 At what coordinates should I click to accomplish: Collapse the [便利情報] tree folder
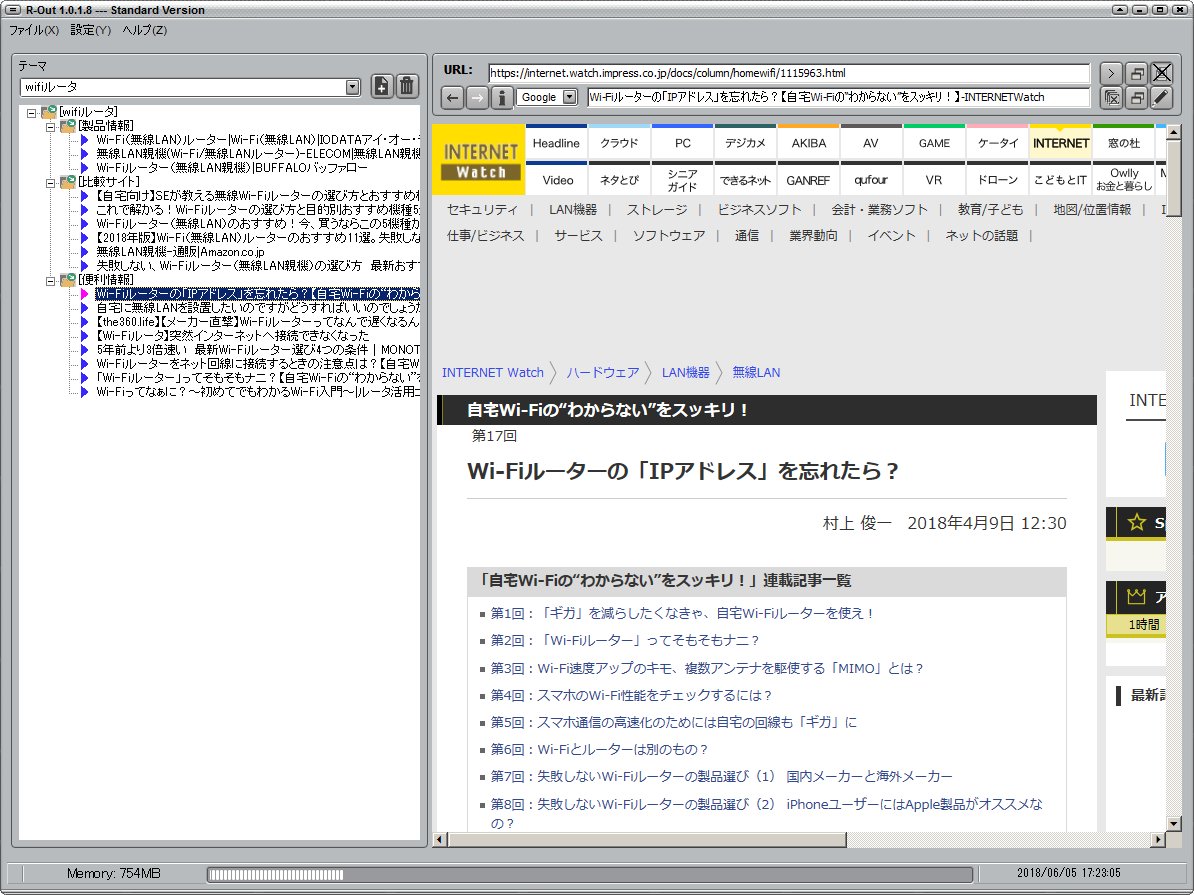(x=50, y=281)
